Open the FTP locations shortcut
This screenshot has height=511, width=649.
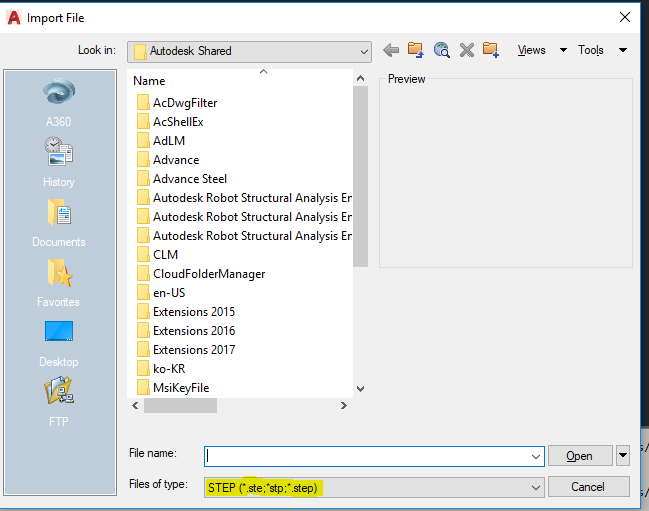[59, 403]
